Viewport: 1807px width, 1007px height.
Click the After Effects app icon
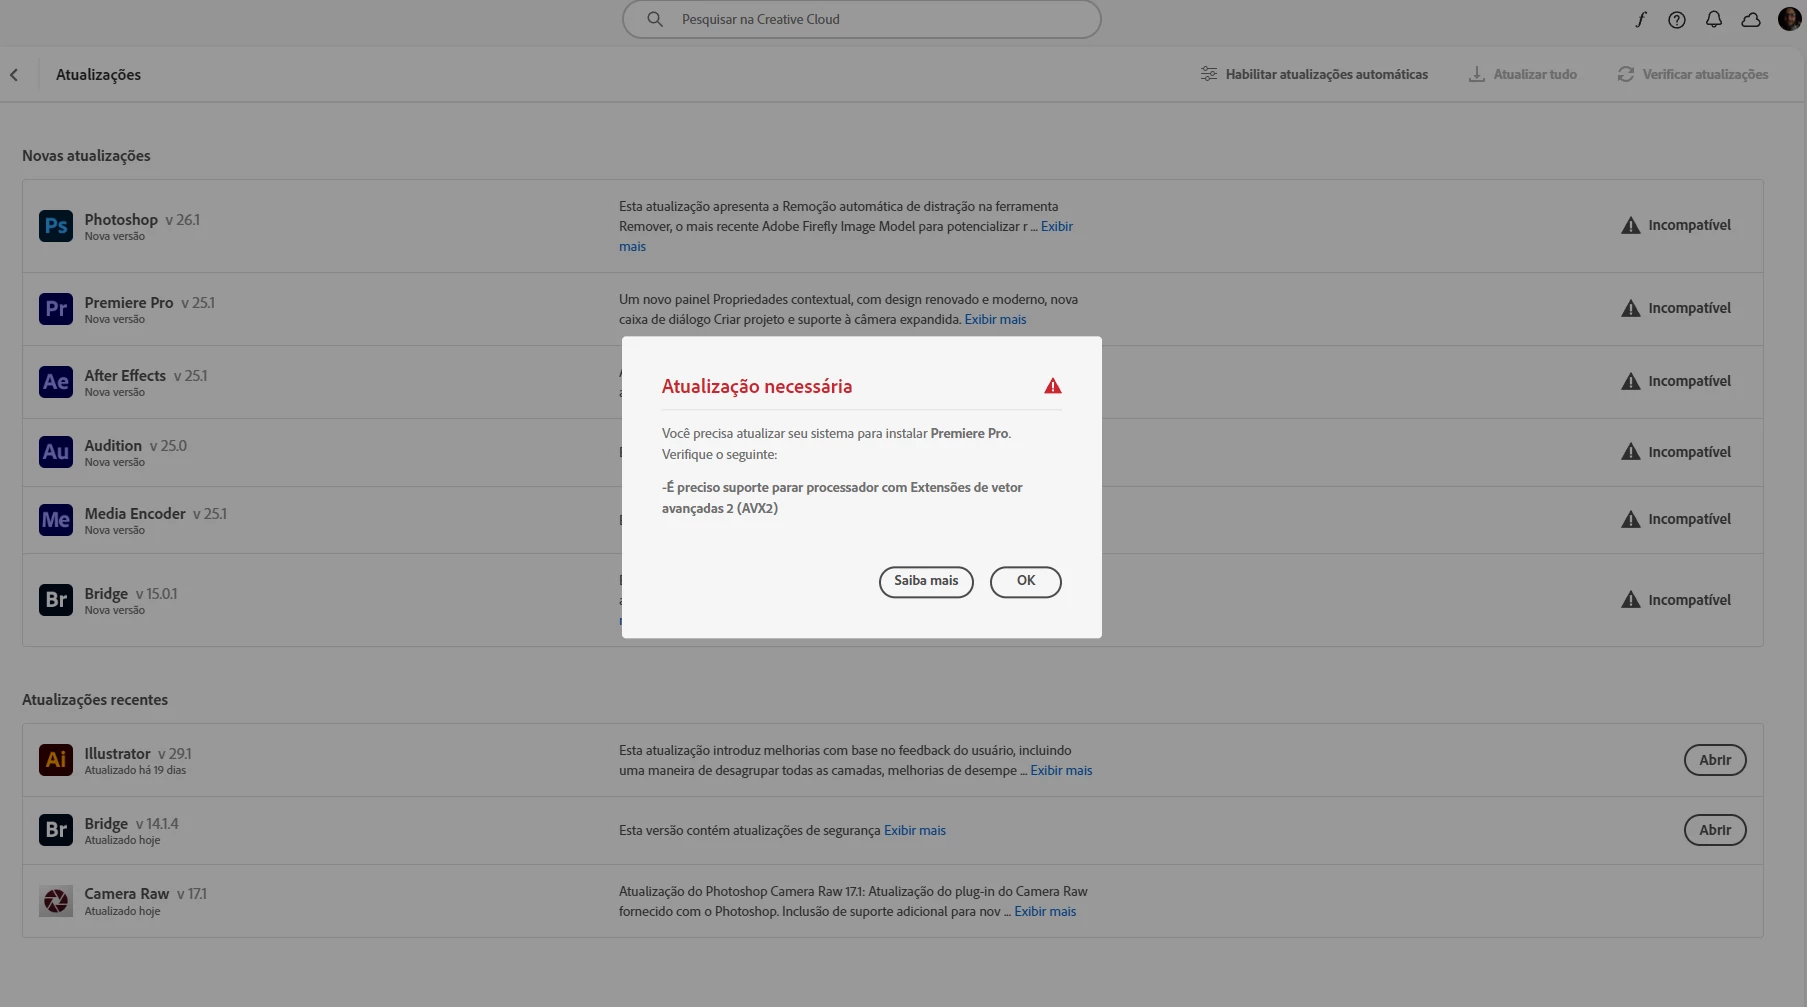[56, 382]
